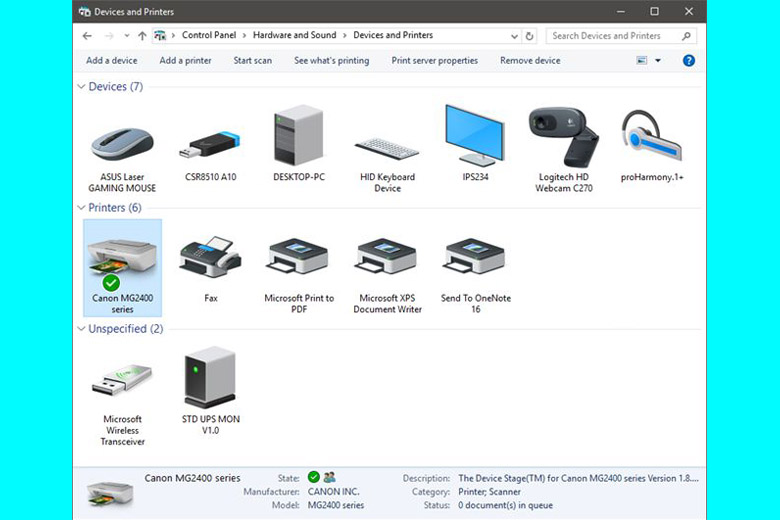Expand the chevron after Control Panel breadcrumb
The width and height of the screenshot is (780, 520).
(x=244, y=35)
